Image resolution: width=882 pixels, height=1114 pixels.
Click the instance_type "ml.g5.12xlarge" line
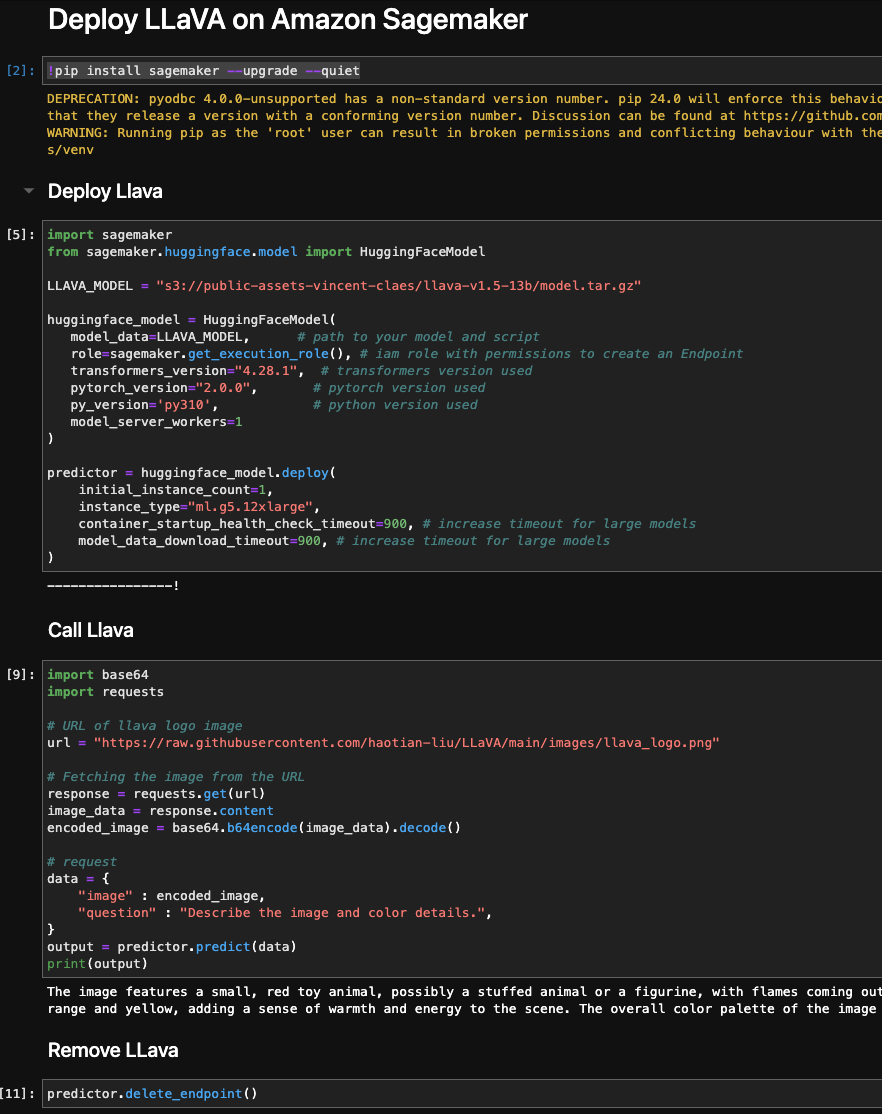(199, 507)
